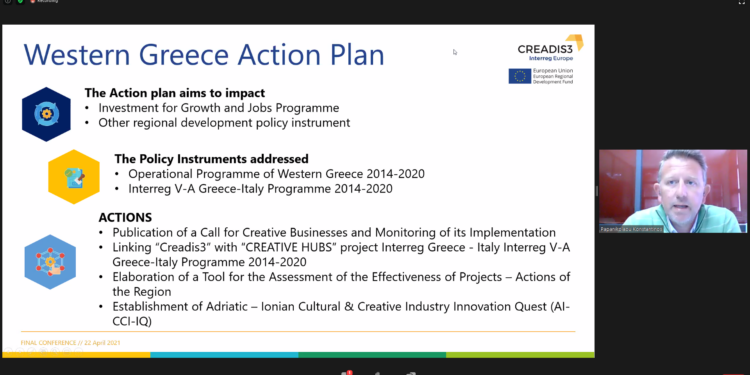
Task: Click the light blue hexagon network icon
Action: point(50,262)
